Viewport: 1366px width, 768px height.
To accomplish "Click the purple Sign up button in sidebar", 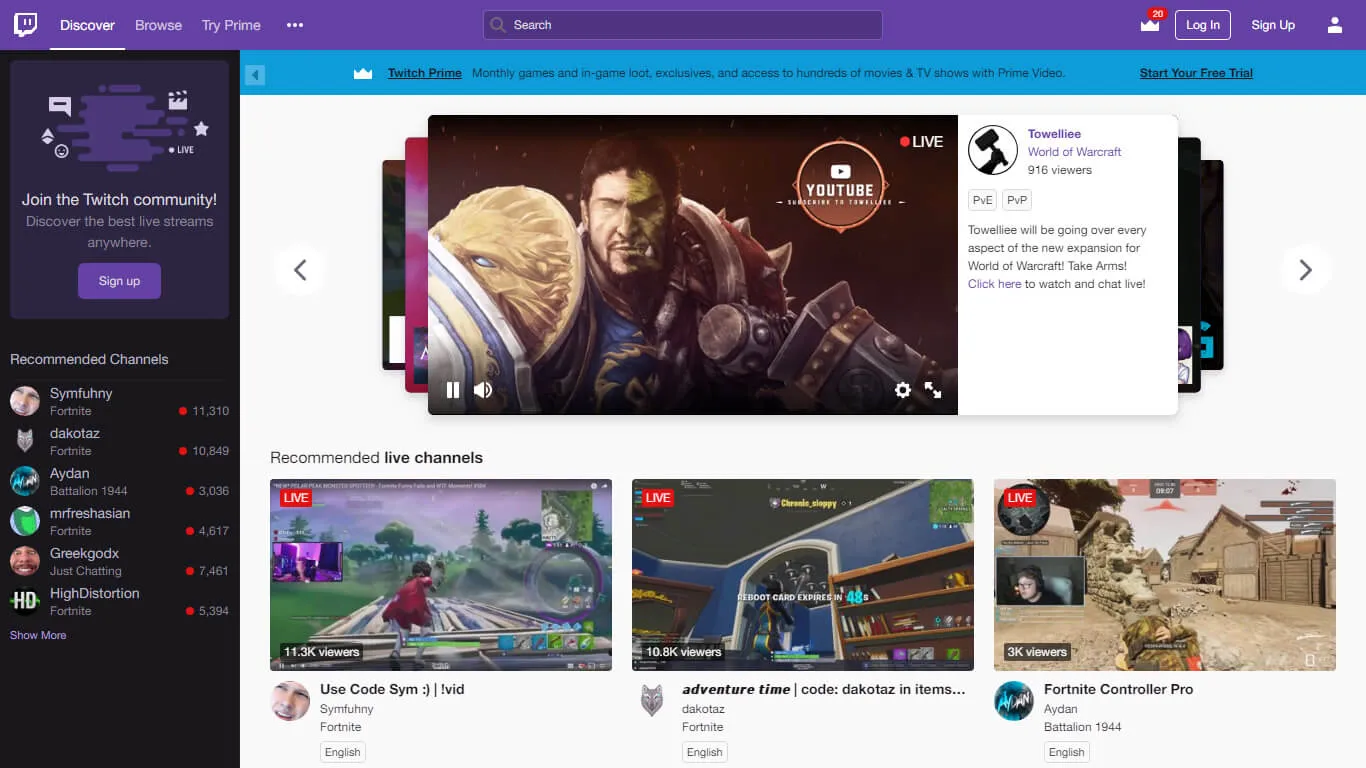I will (119, 281).
